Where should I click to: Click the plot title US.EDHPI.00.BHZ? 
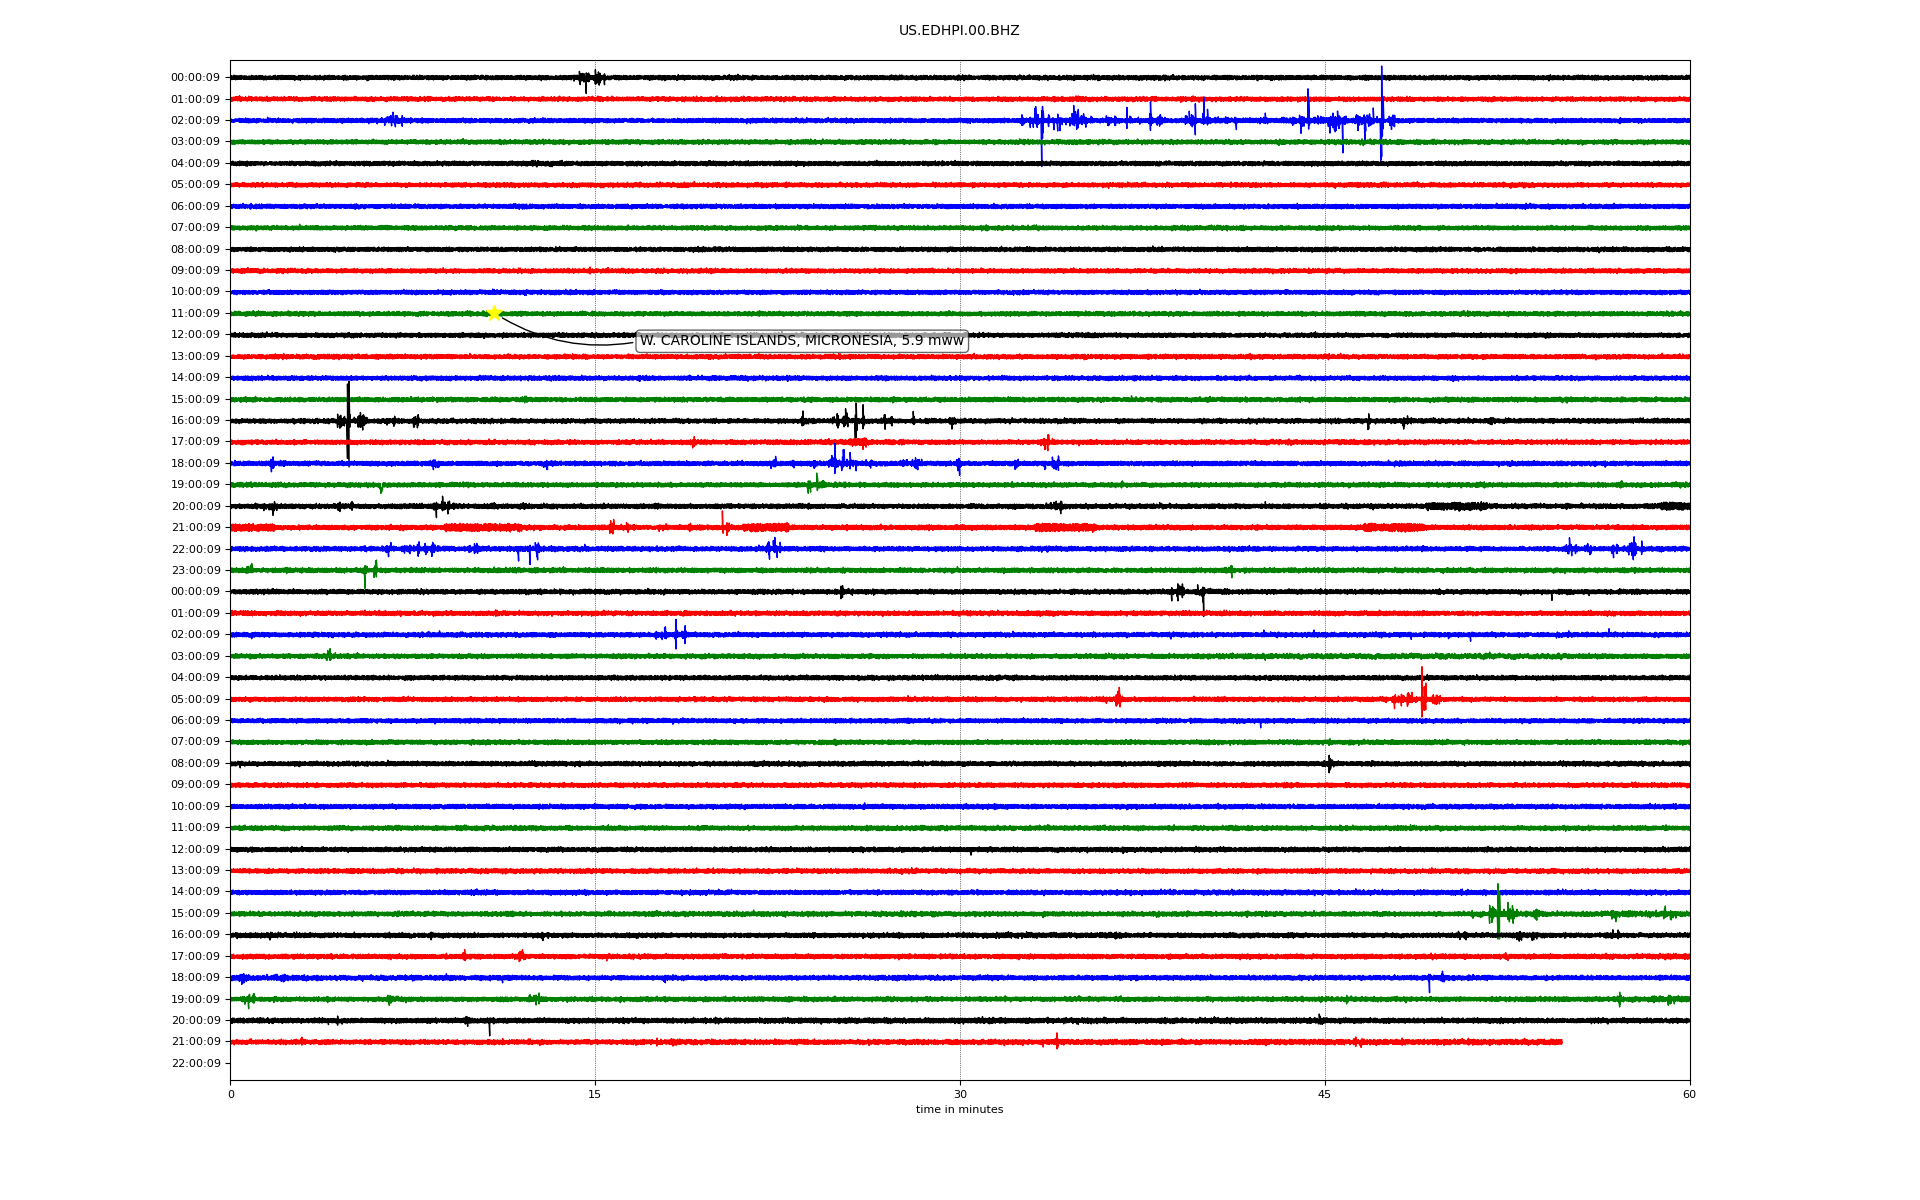pyautogui.click(x=958, y=31)
